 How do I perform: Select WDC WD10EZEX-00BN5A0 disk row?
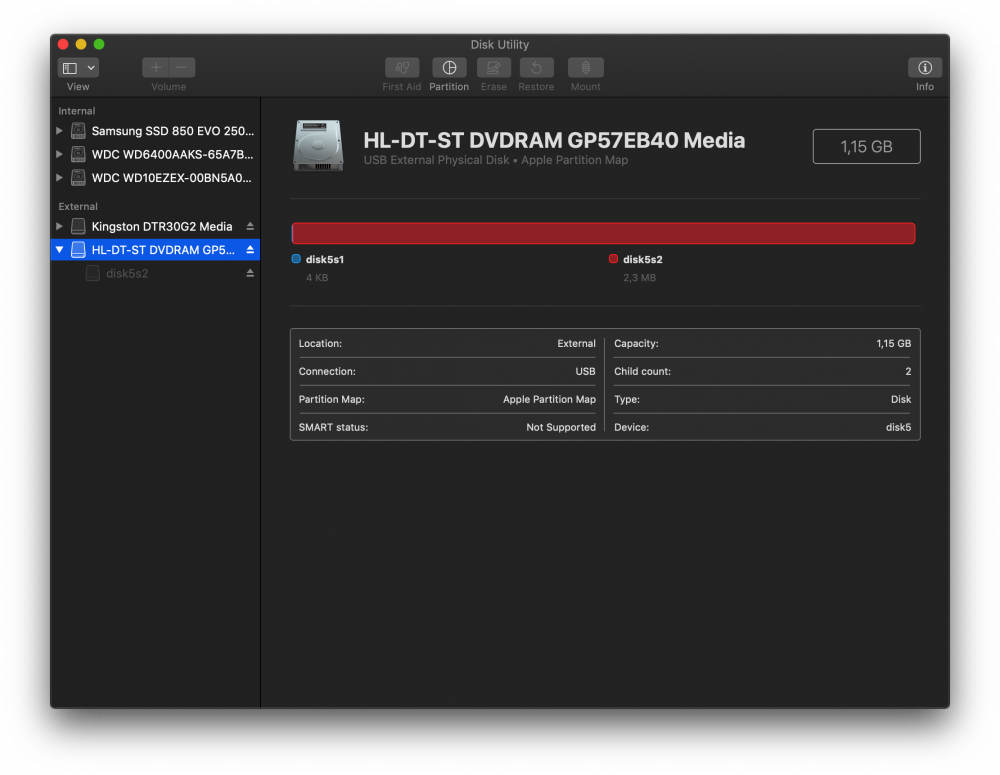(155, 177)
